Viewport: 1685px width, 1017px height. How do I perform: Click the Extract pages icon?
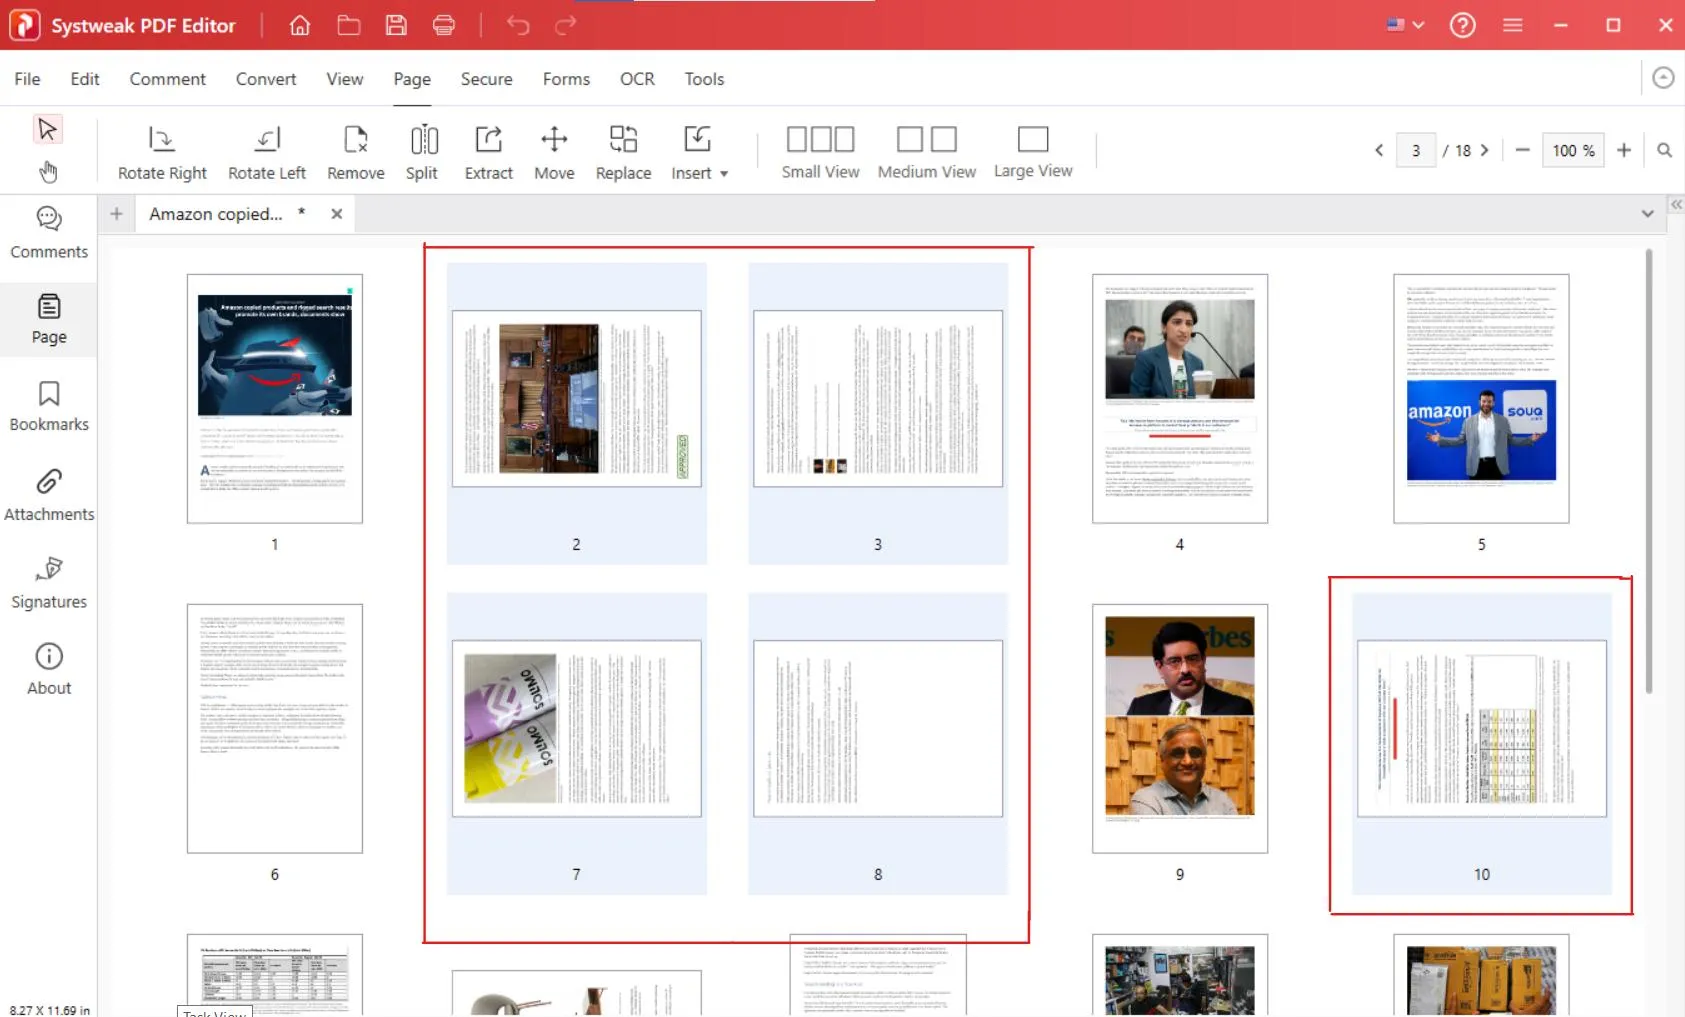coord(488,140)
